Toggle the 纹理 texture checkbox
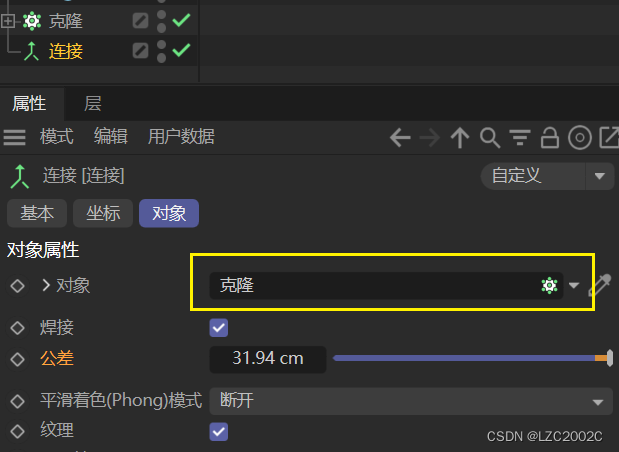The height and width of the screenshot is (452, 619). coord(219,431)
